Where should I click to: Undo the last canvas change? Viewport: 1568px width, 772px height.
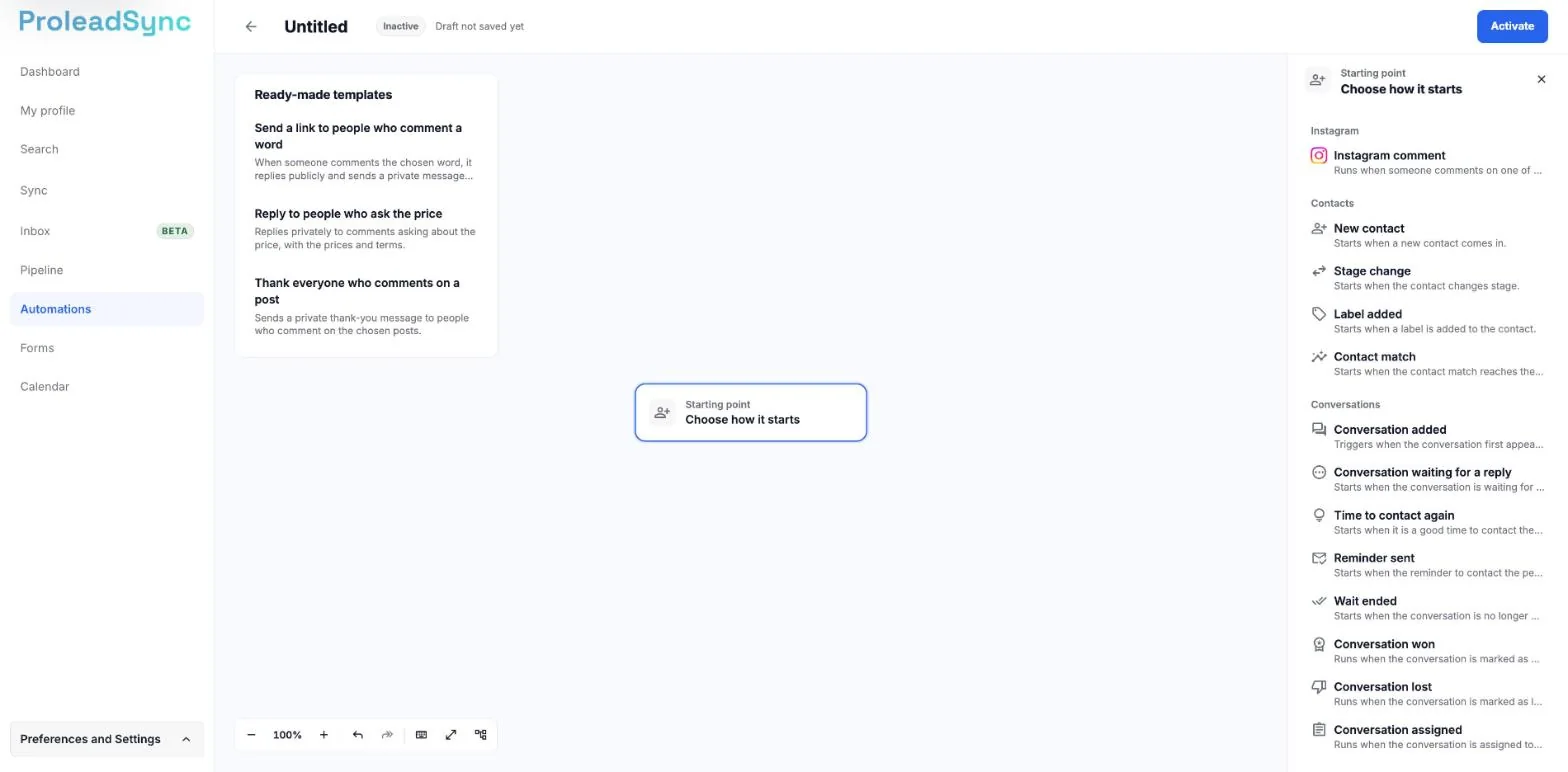click(357, 735)
